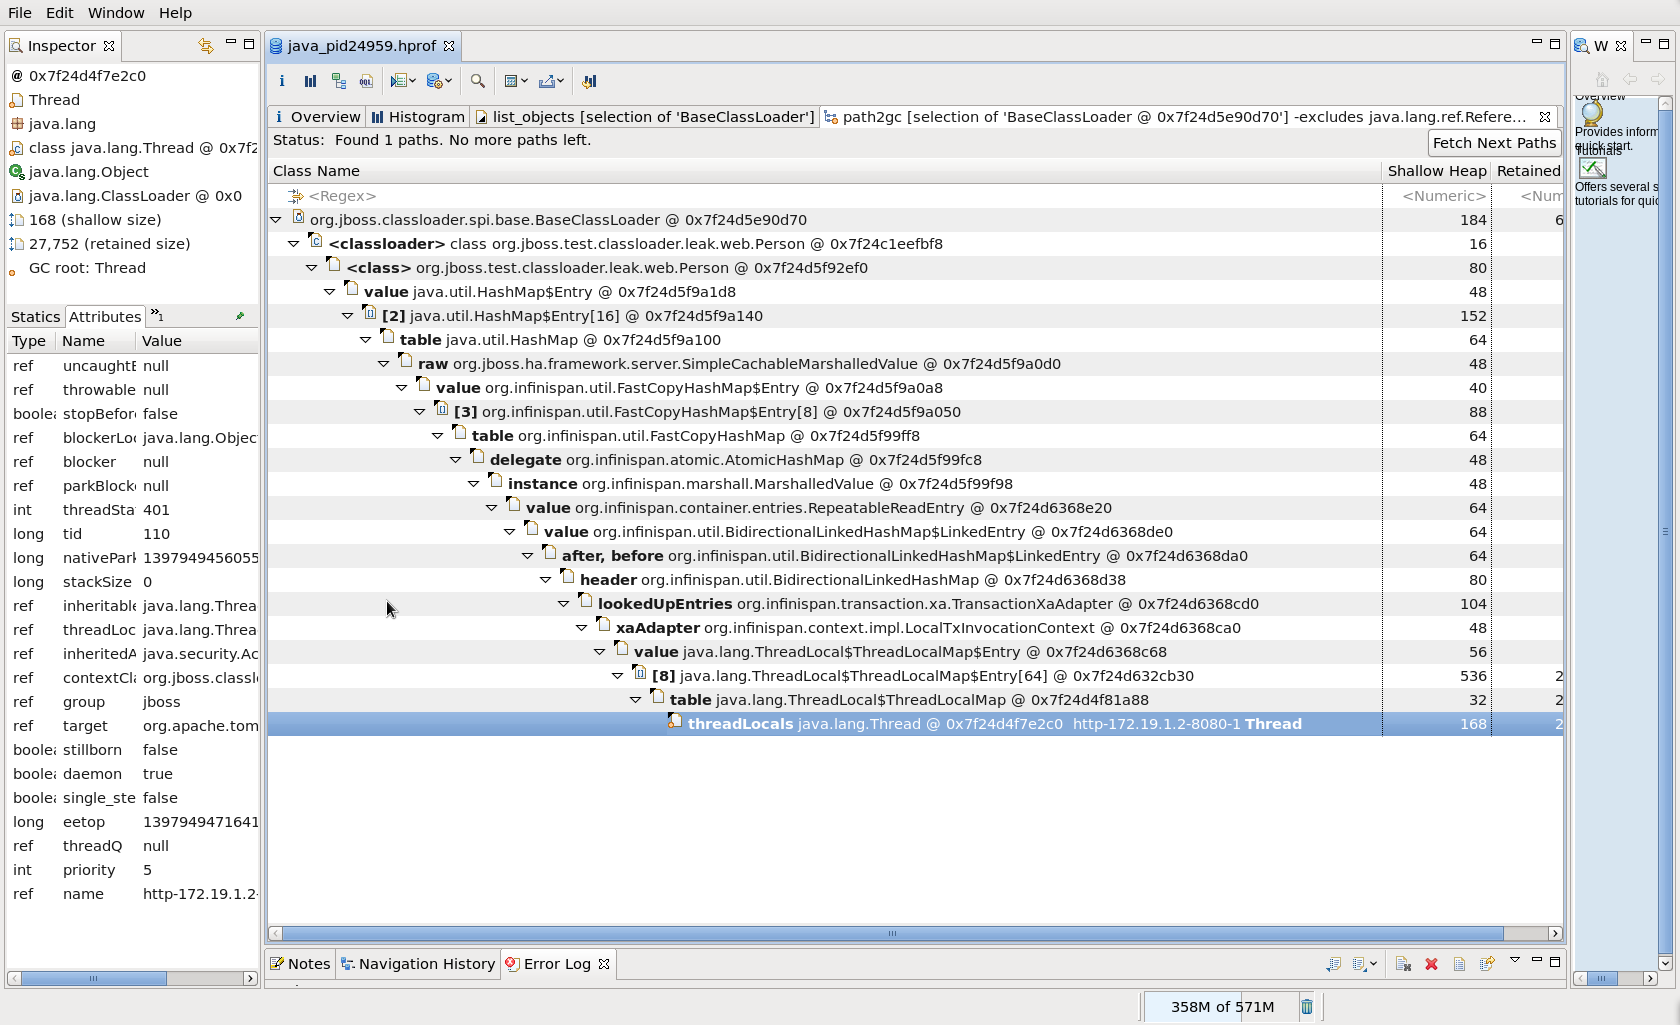Screen dimensions: 1680x1025
Task: Collapse the BaseClassLoader root tree node
Action: [276, 220]
